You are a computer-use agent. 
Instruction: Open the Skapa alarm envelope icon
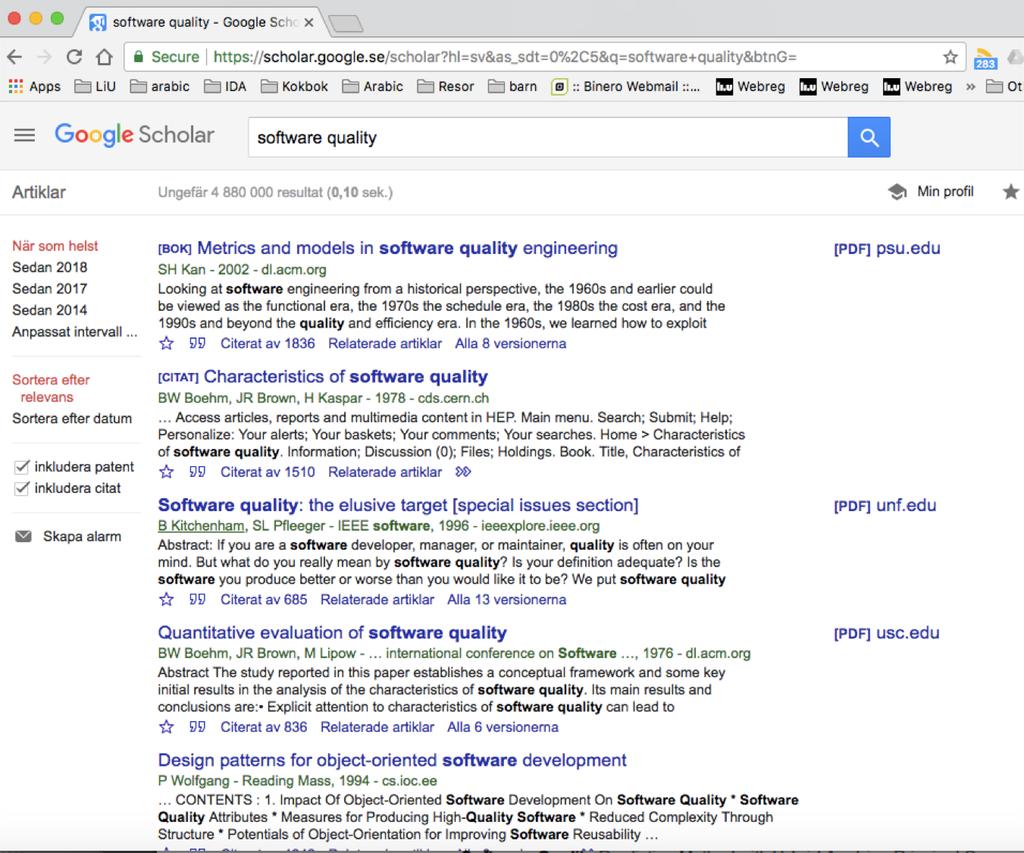pyautogui.click(x=23, y=536)
